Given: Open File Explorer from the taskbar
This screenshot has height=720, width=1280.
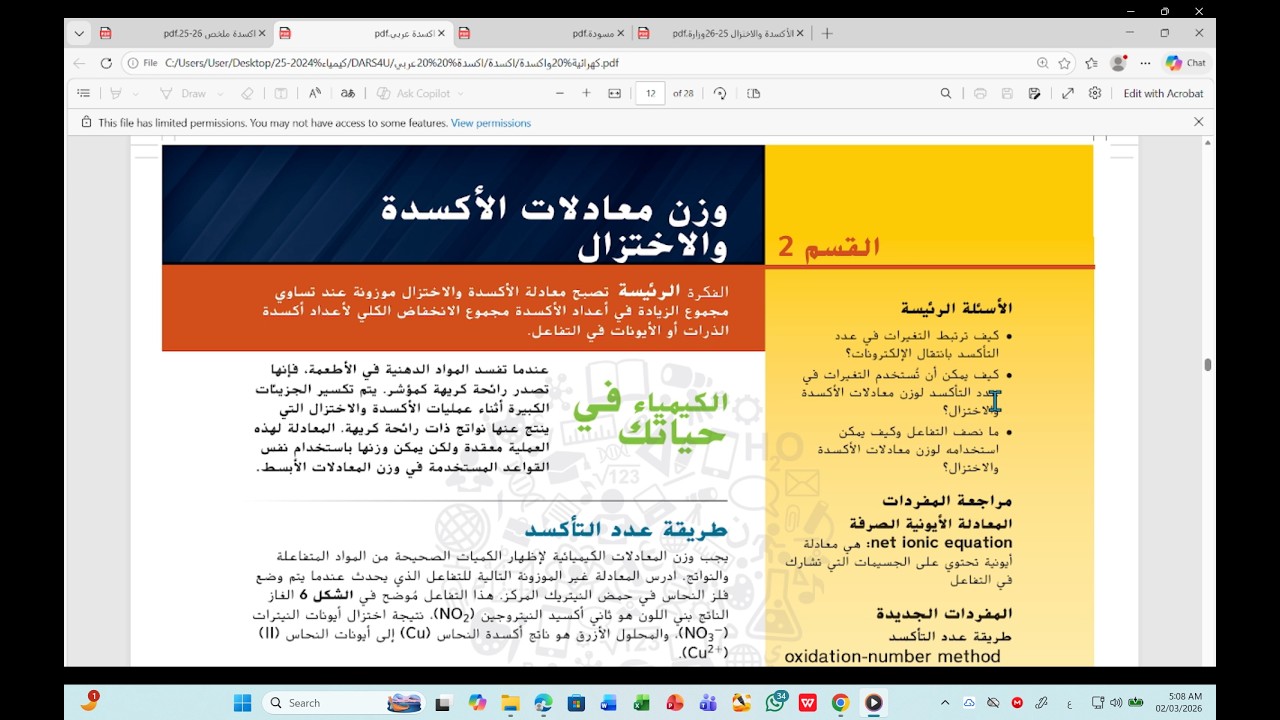Looking at the screenshot, I should 510,703.
